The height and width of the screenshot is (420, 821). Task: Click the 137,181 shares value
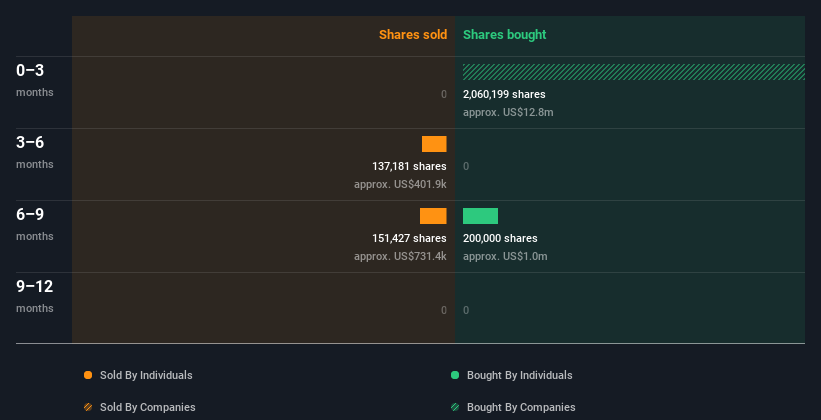click(x=409, y=166)
